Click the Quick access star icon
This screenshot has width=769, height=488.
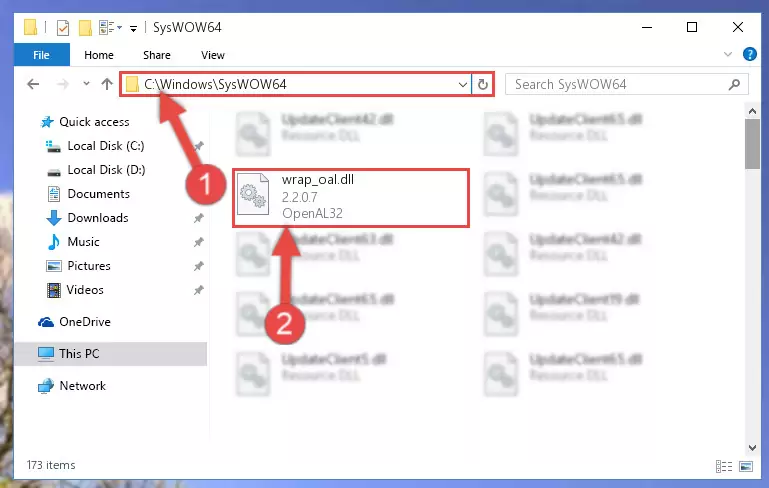47,122
